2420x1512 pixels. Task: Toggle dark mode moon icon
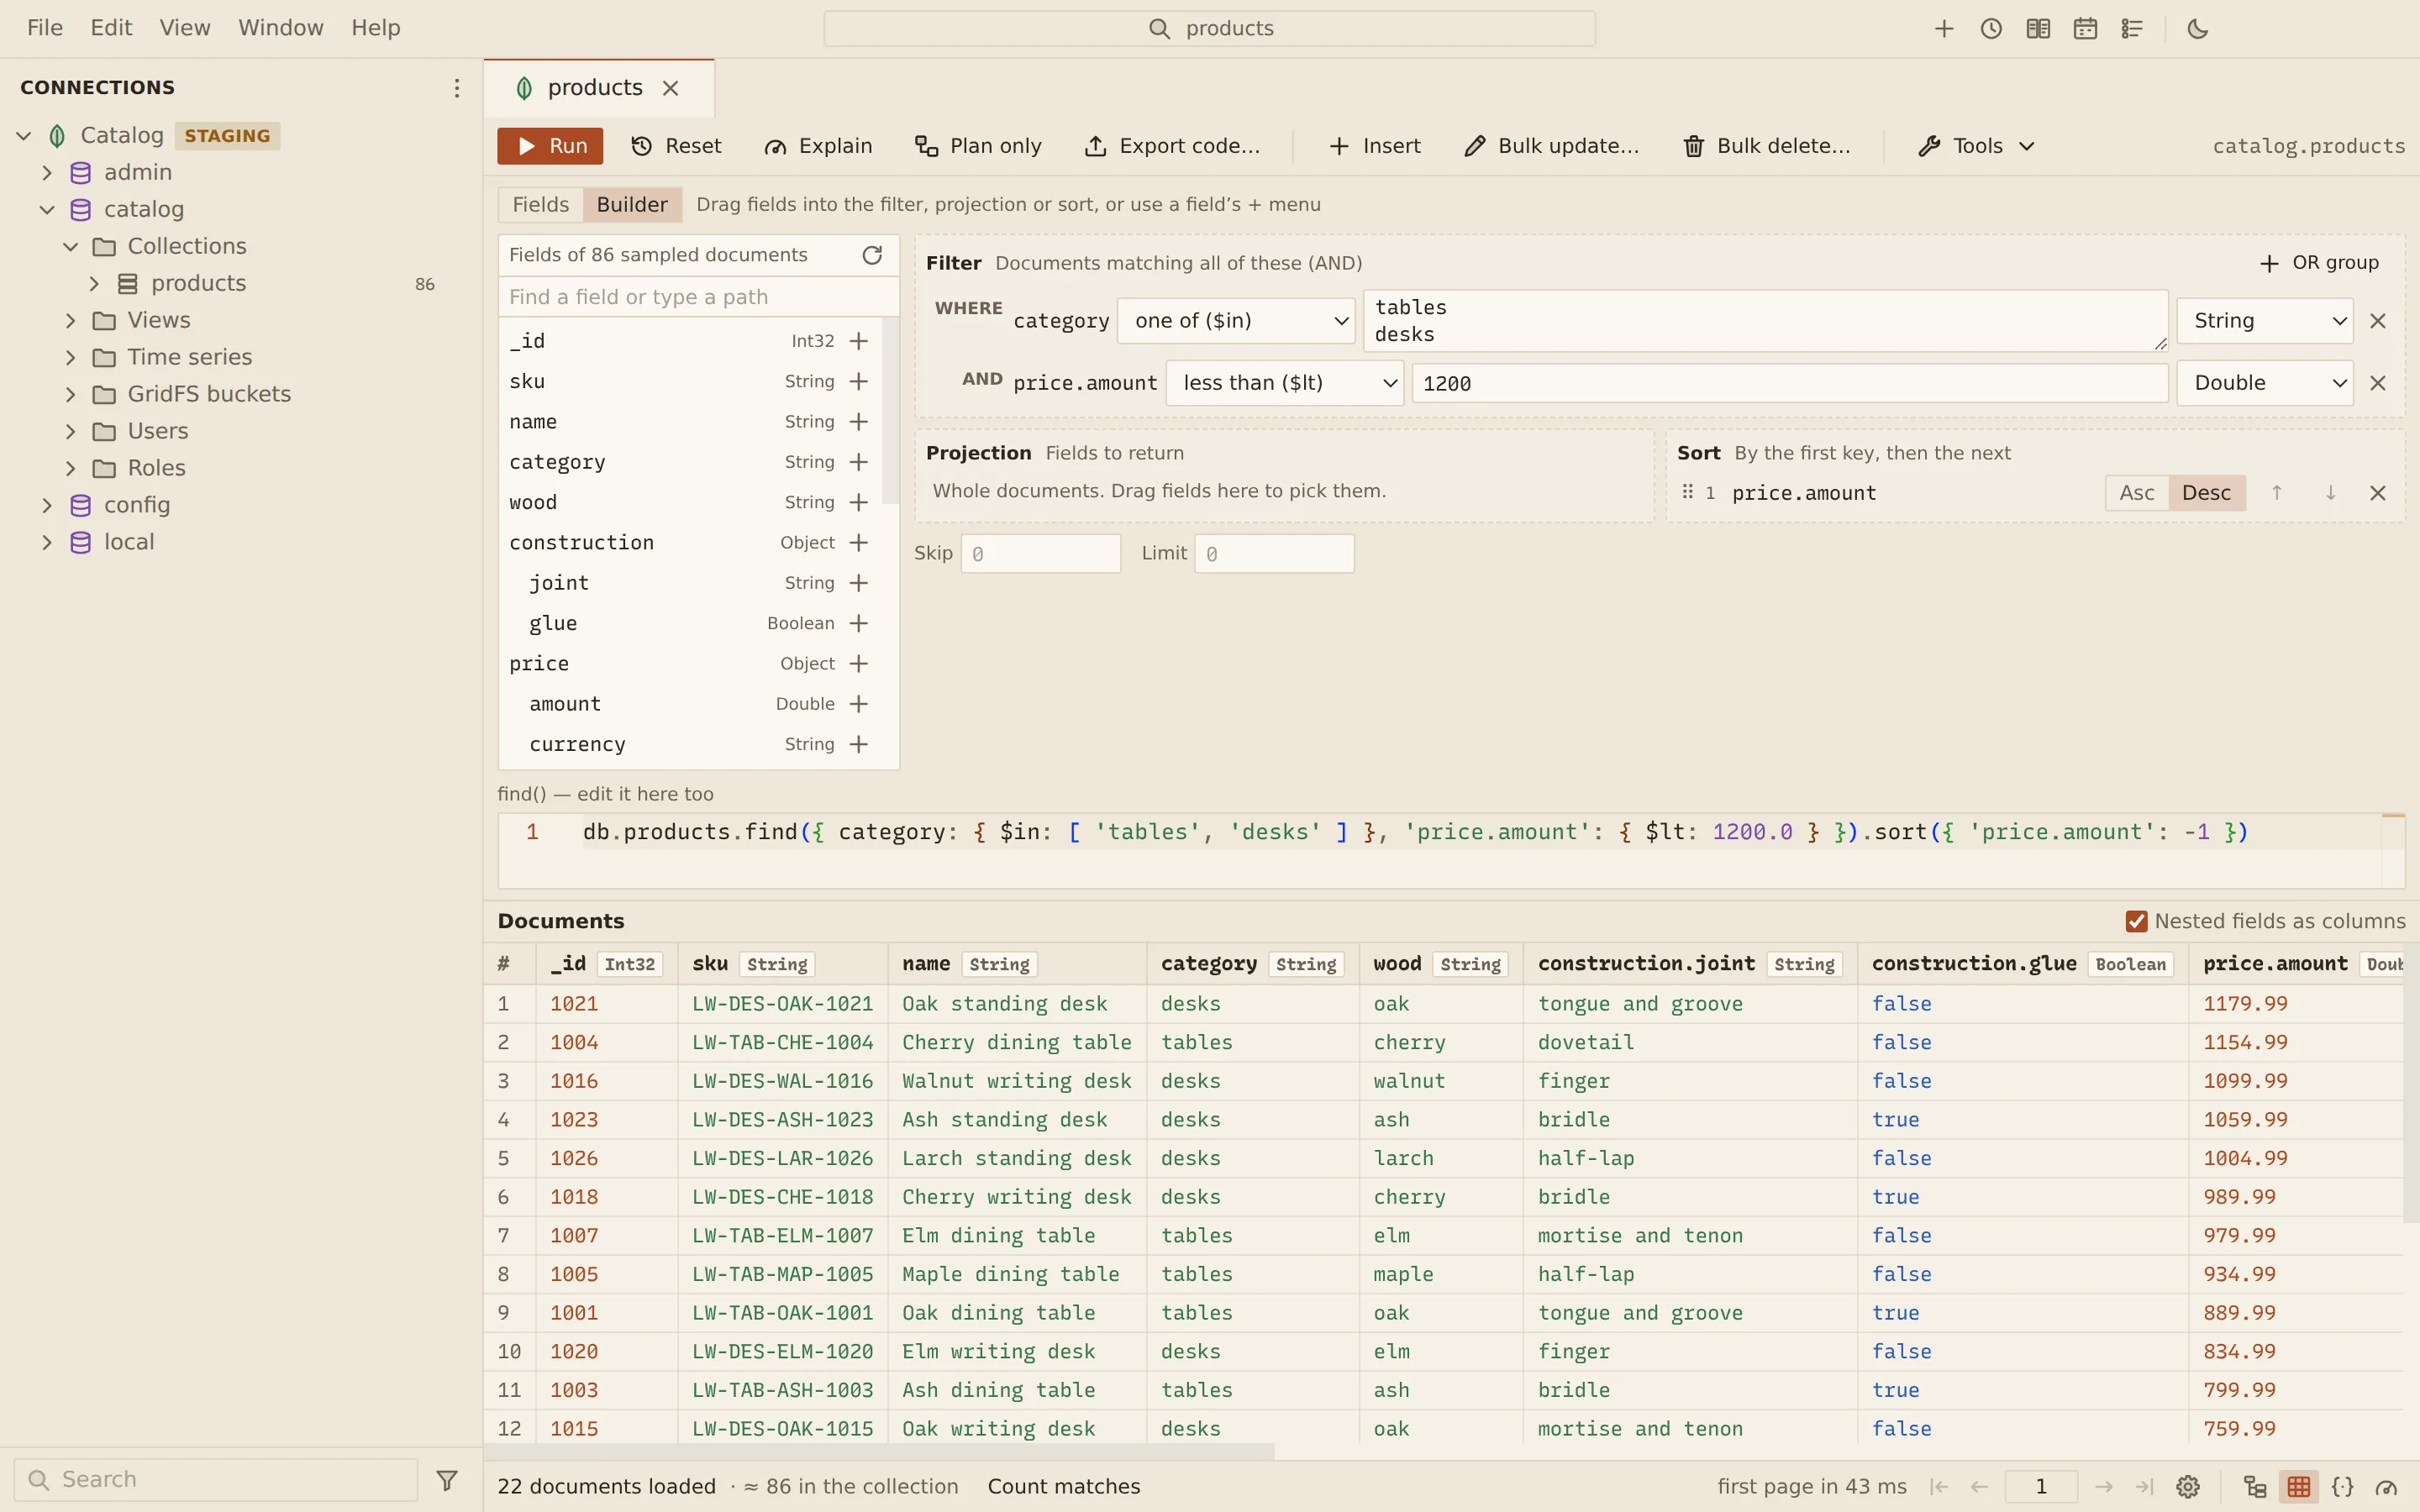(x=2198, y=29)
